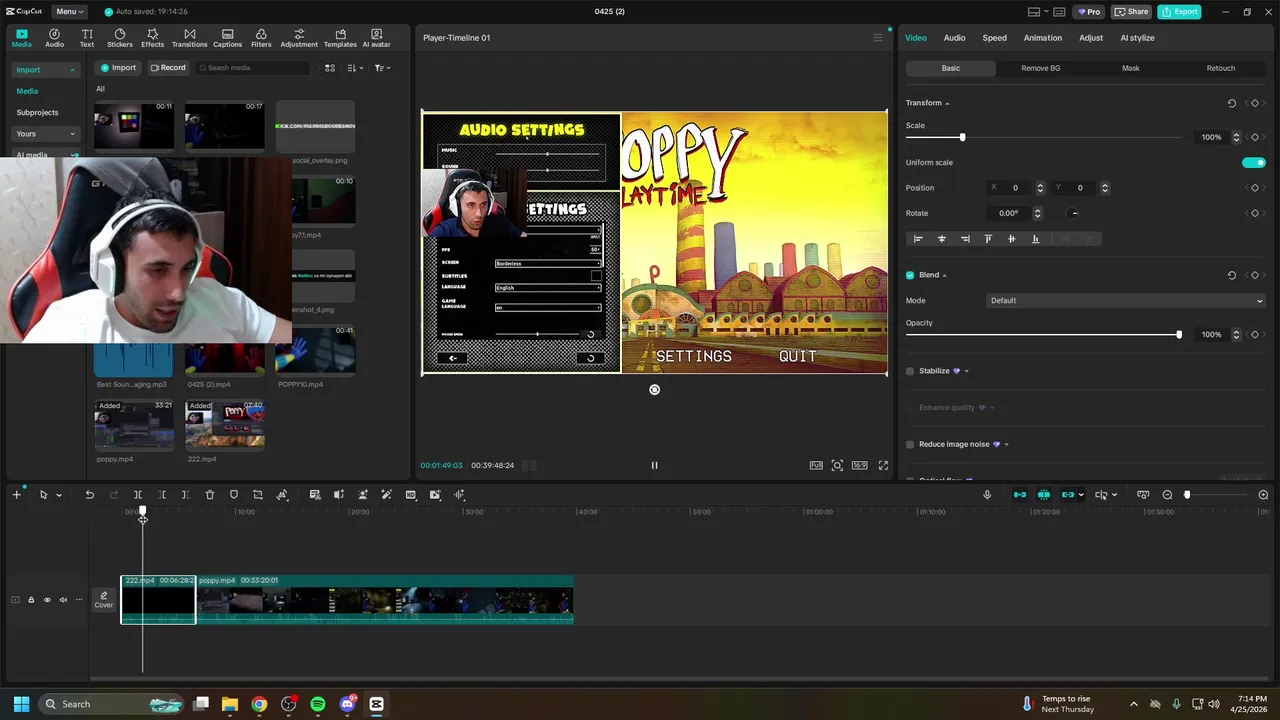Switch to the Audio tab in inspector
Screen dimensions: 1280x720
(954, 38)
